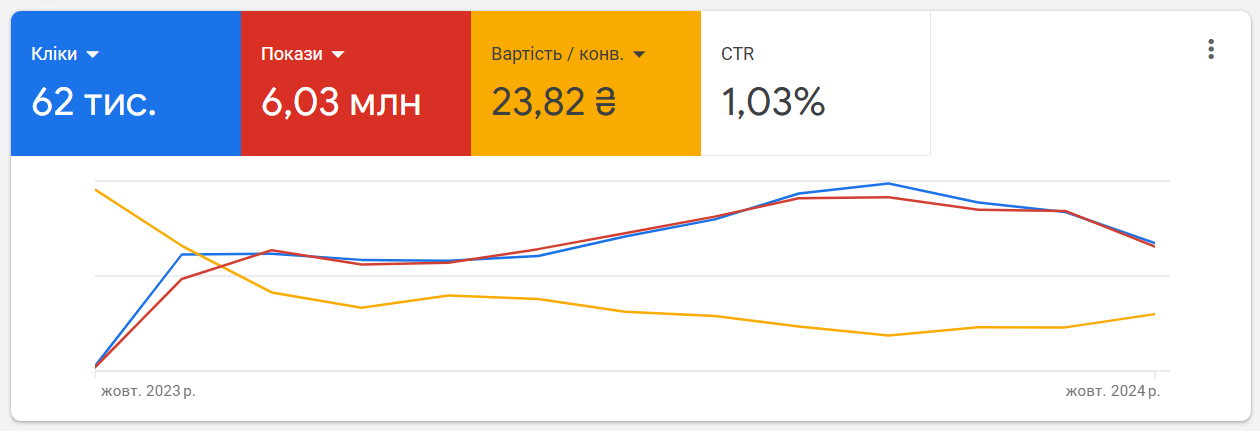Click the жовт. 2024 р. axis label
The height and width of the screenshot is (431, 1260).
pos(1112,391)
